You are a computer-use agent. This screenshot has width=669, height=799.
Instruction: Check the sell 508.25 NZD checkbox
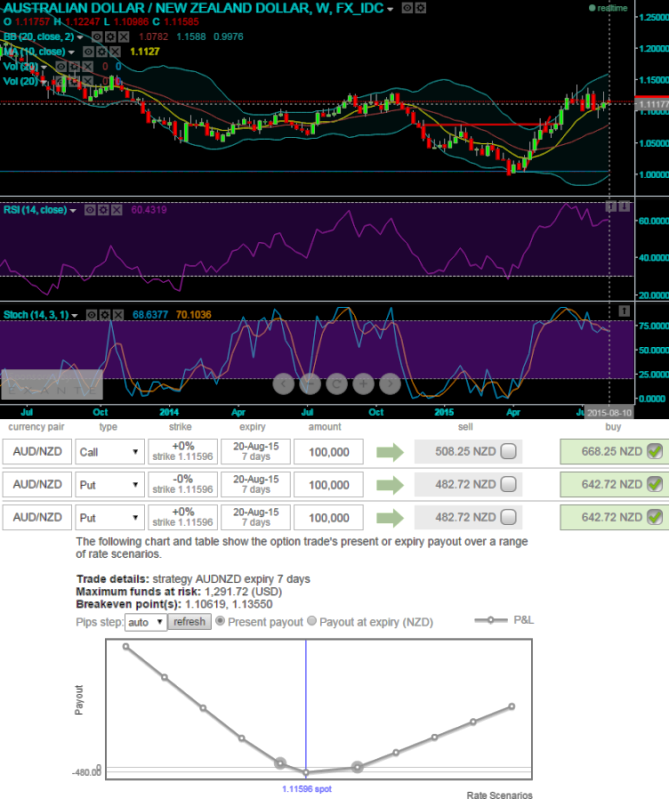[508, 452]
